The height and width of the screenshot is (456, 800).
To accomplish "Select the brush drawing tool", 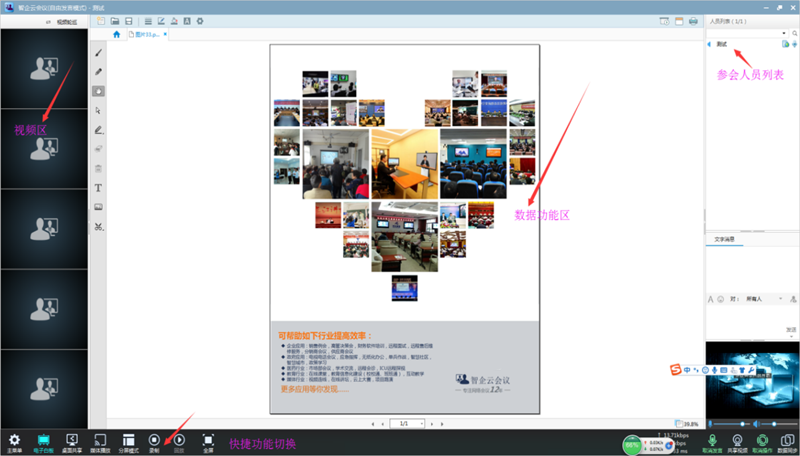I will [x=98, y=53].
